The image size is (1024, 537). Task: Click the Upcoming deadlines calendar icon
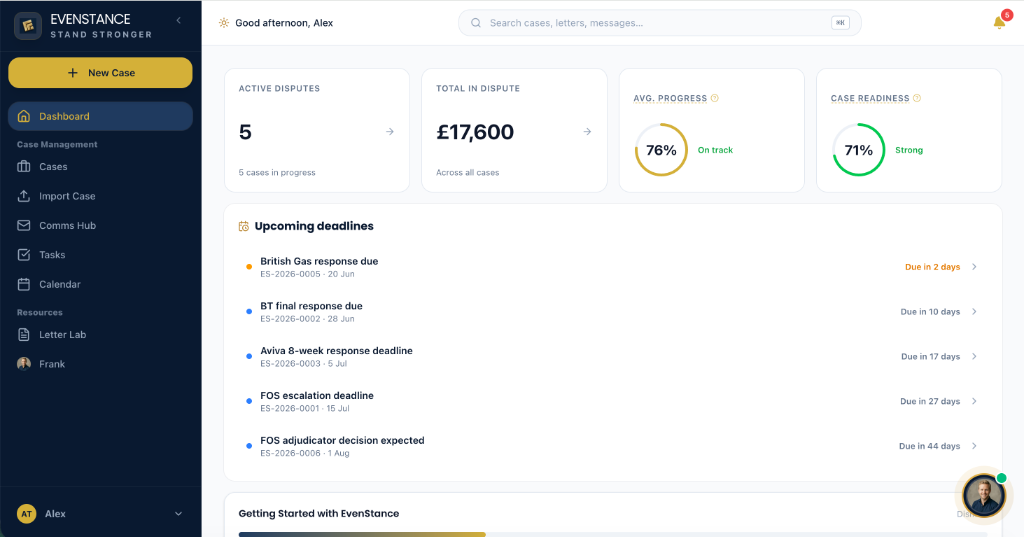[244, 227]
